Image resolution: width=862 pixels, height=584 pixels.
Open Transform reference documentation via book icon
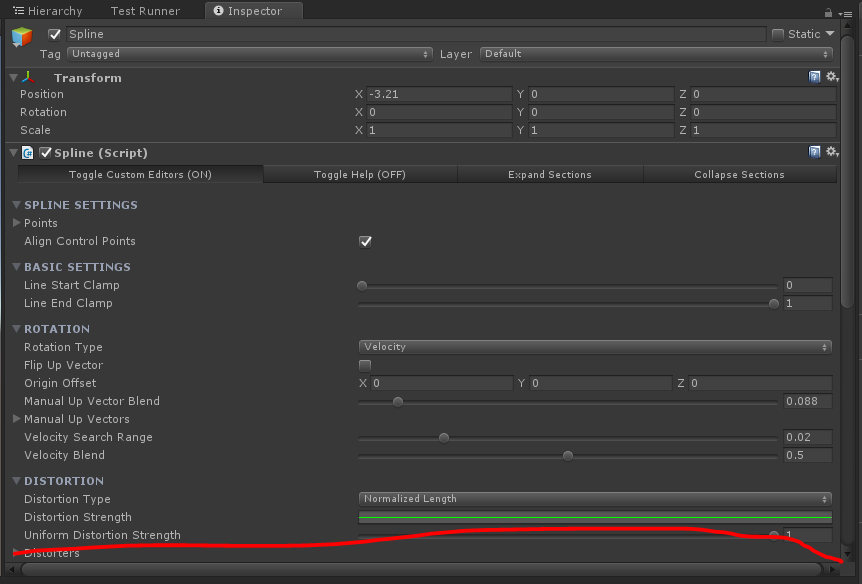[815, 77]
